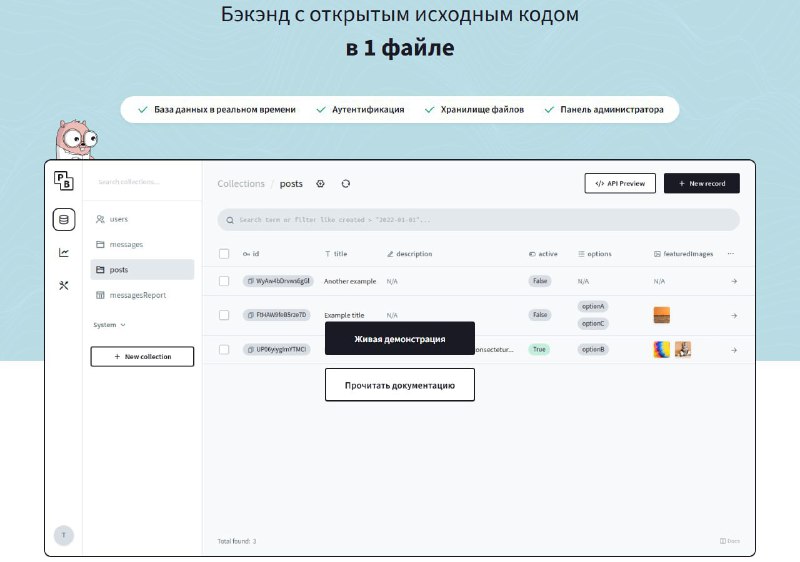Image resolution: width=800 pixels, height=562 pixels.
Task: Sort by the title column header
Action: (x=336, y=253)
